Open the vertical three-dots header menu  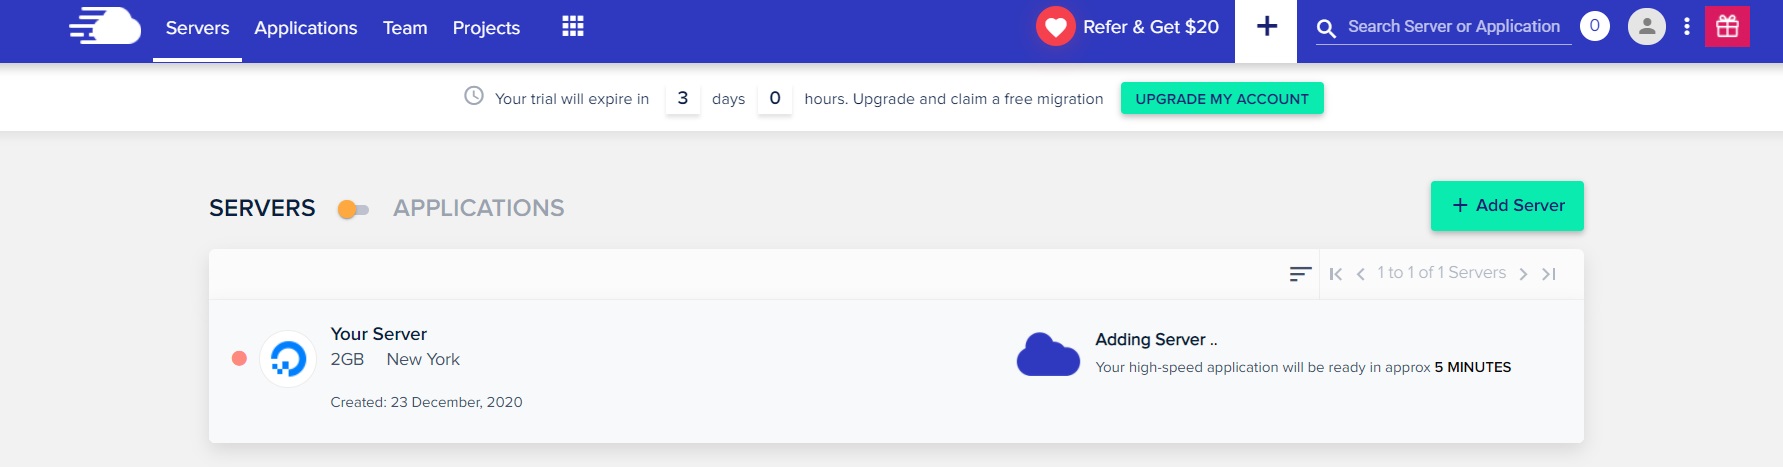tap(1686, 27)
